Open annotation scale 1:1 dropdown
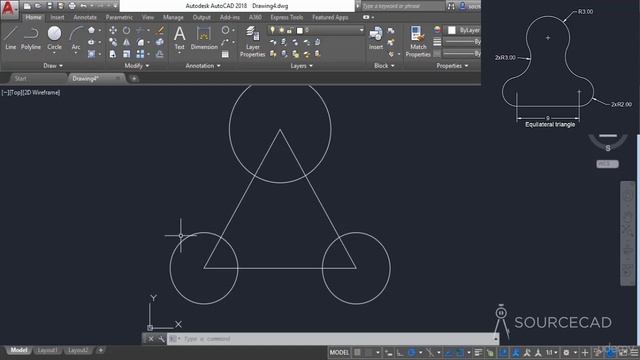Image resolution: width=640 pixels, height=360 pixels. [x=552, y=352]
